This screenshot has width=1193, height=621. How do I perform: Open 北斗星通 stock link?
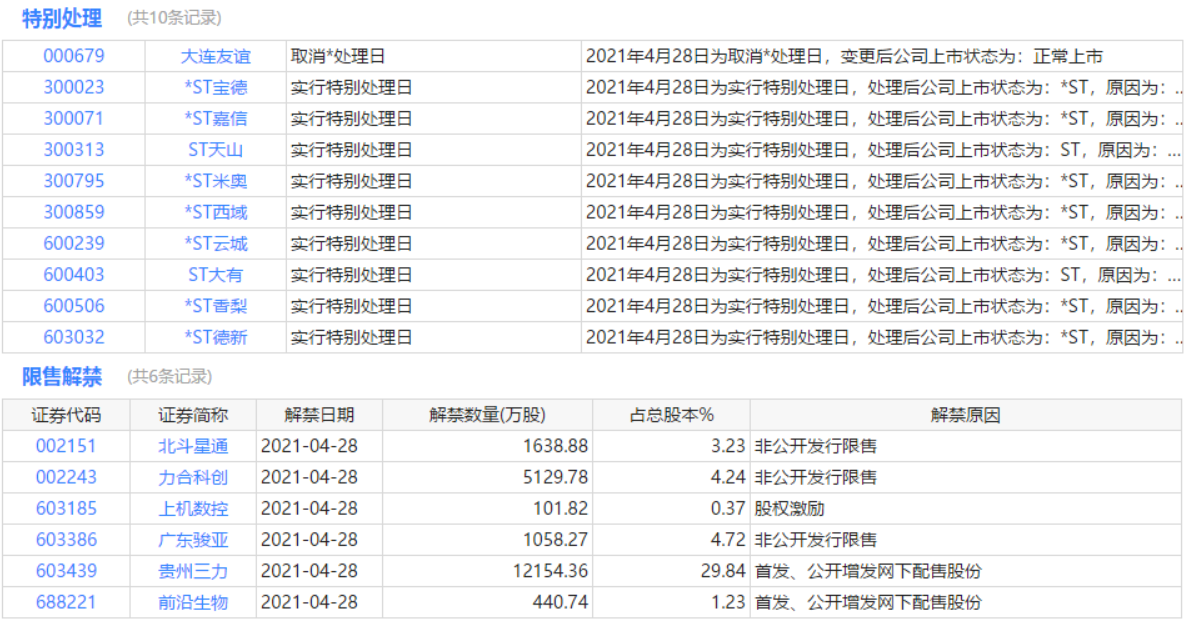[x=193, y=446]
